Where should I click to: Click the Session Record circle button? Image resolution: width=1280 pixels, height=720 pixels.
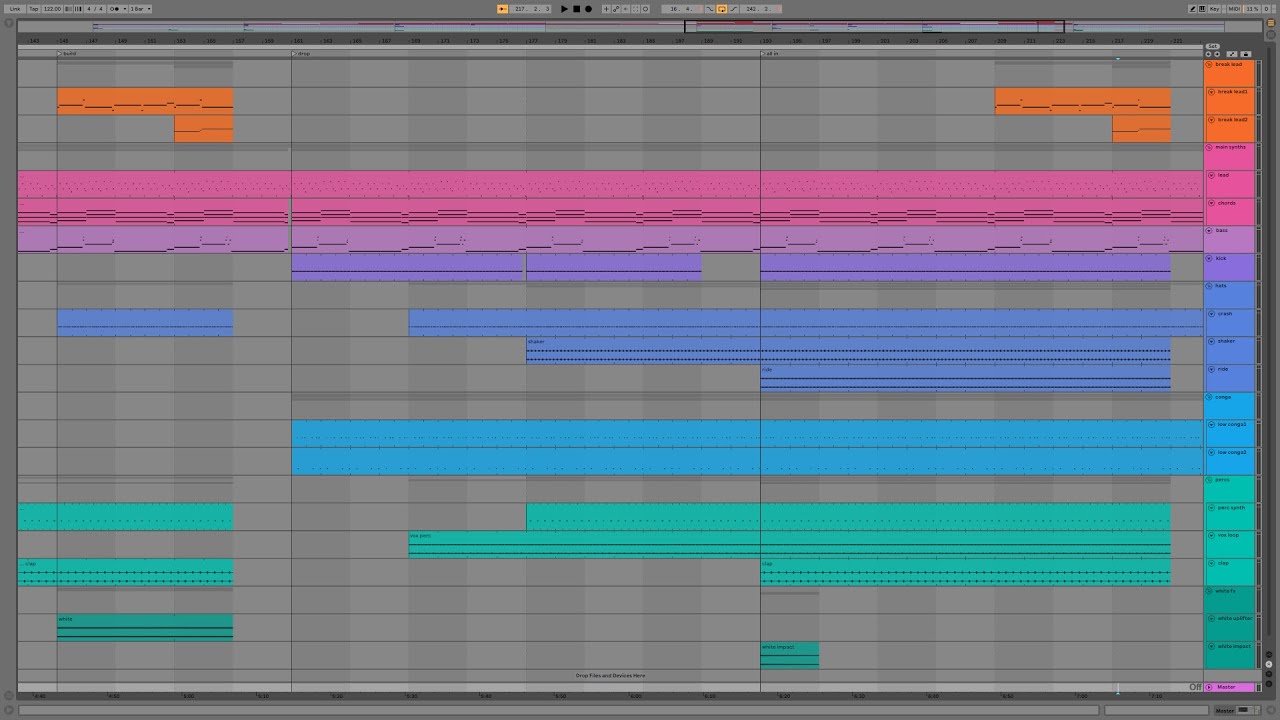point(645,9)
